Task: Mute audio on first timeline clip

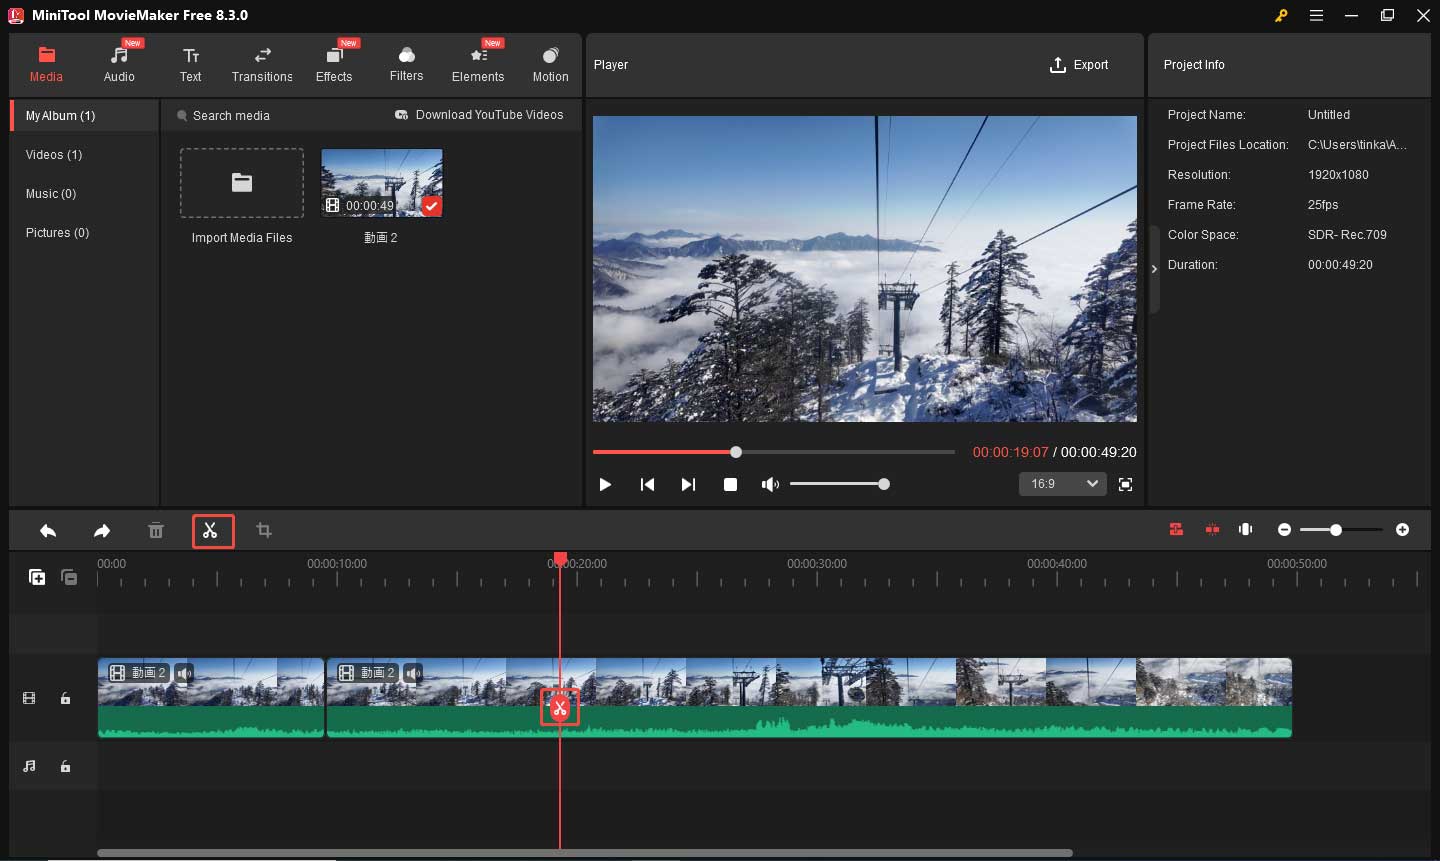Action: [x=184, y=673]
